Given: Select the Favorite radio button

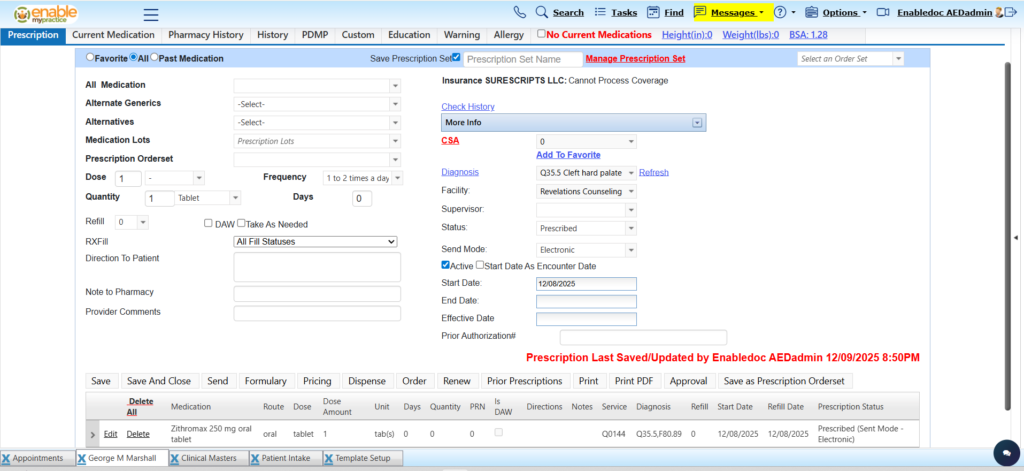Looking at the screenshot, I should [91, 58].
